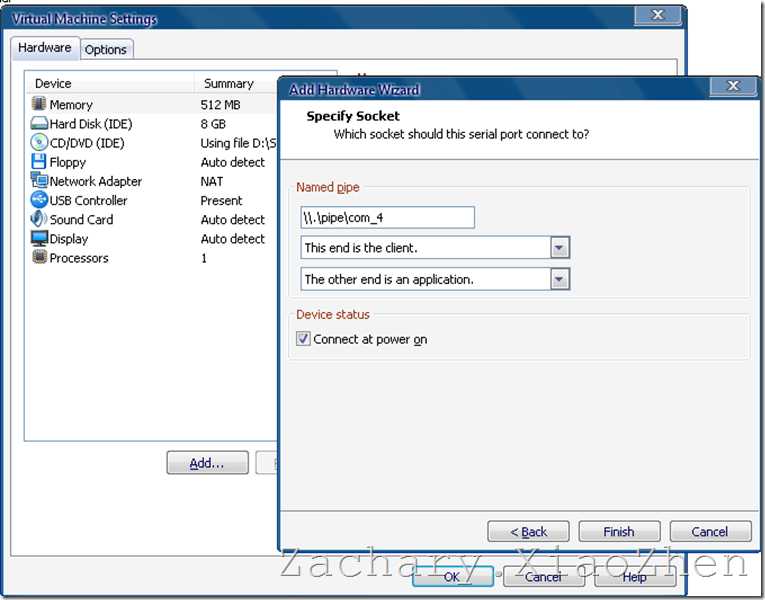Image resolution: width=765 pixels, height=600 pixels.
Task: Open the 'The other end is an application' dropdown
Action: click(x=560, y=280)
